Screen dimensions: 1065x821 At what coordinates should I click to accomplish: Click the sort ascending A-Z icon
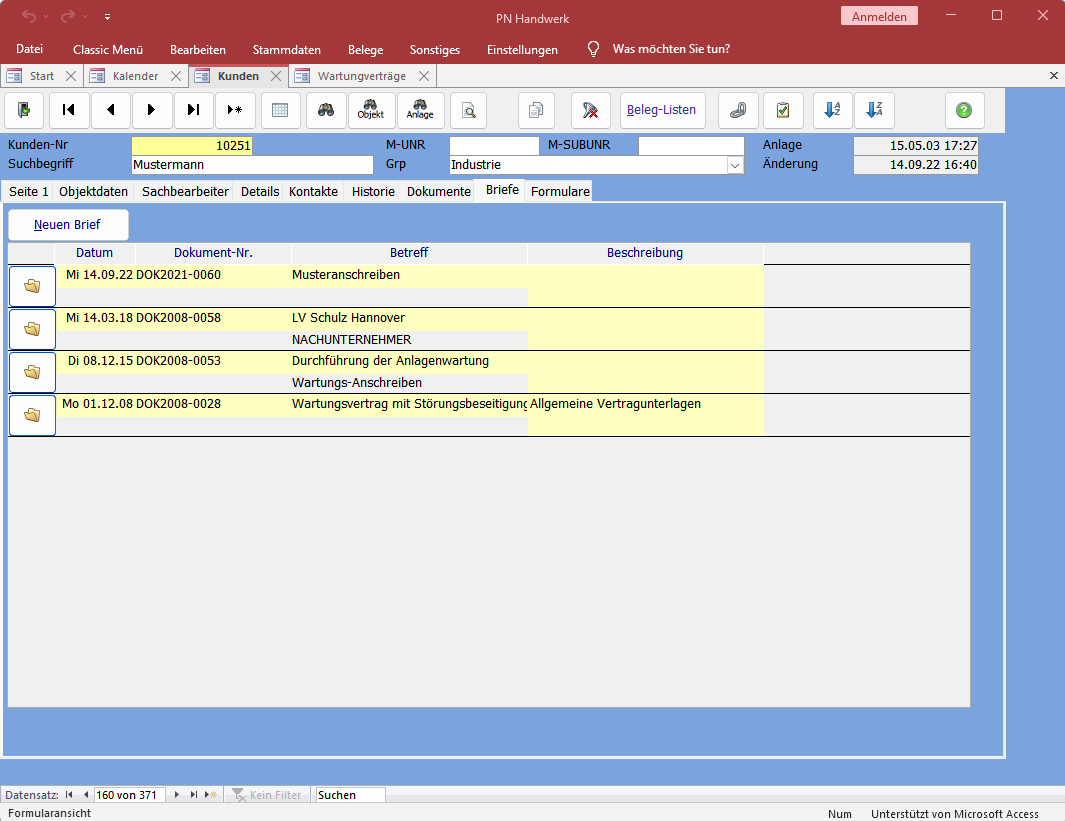pos(832,110)
